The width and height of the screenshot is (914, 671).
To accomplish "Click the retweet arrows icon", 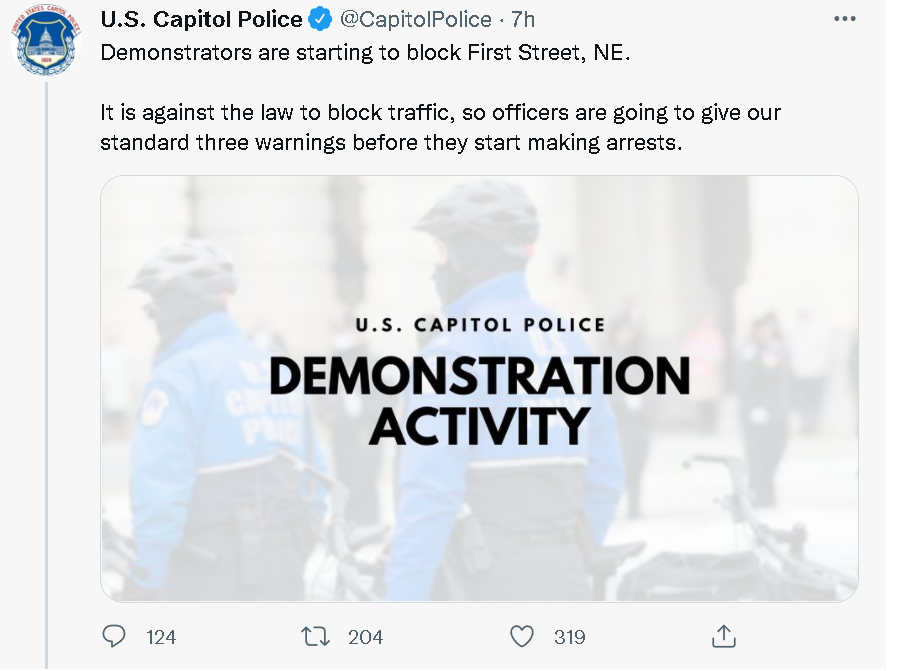I will click(315, 636).
